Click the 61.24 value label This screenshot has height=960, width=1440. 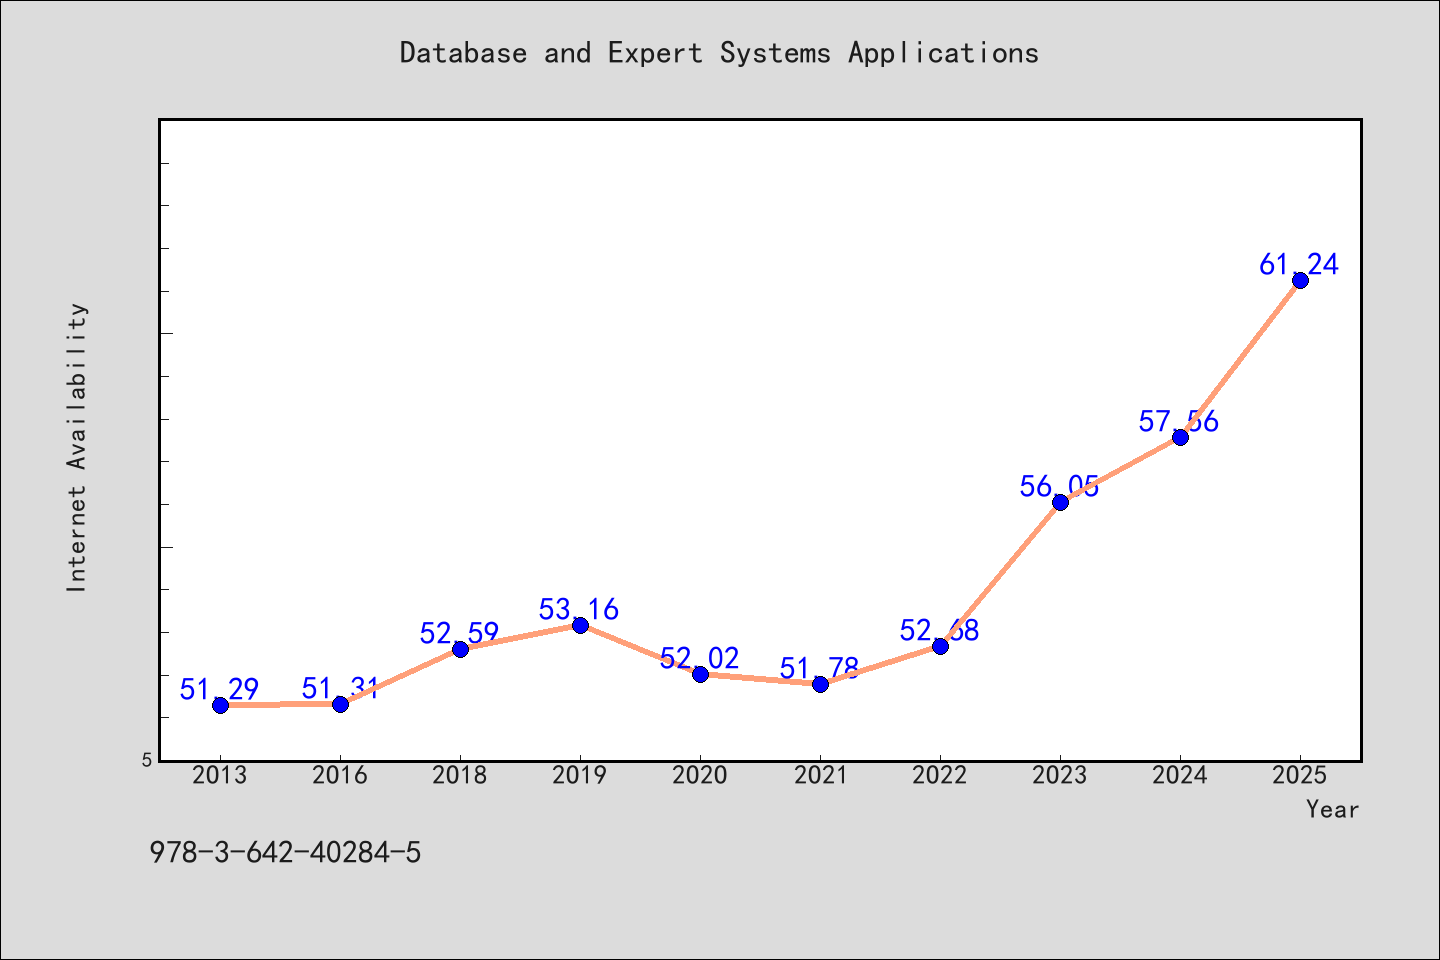coord(1300,264)
